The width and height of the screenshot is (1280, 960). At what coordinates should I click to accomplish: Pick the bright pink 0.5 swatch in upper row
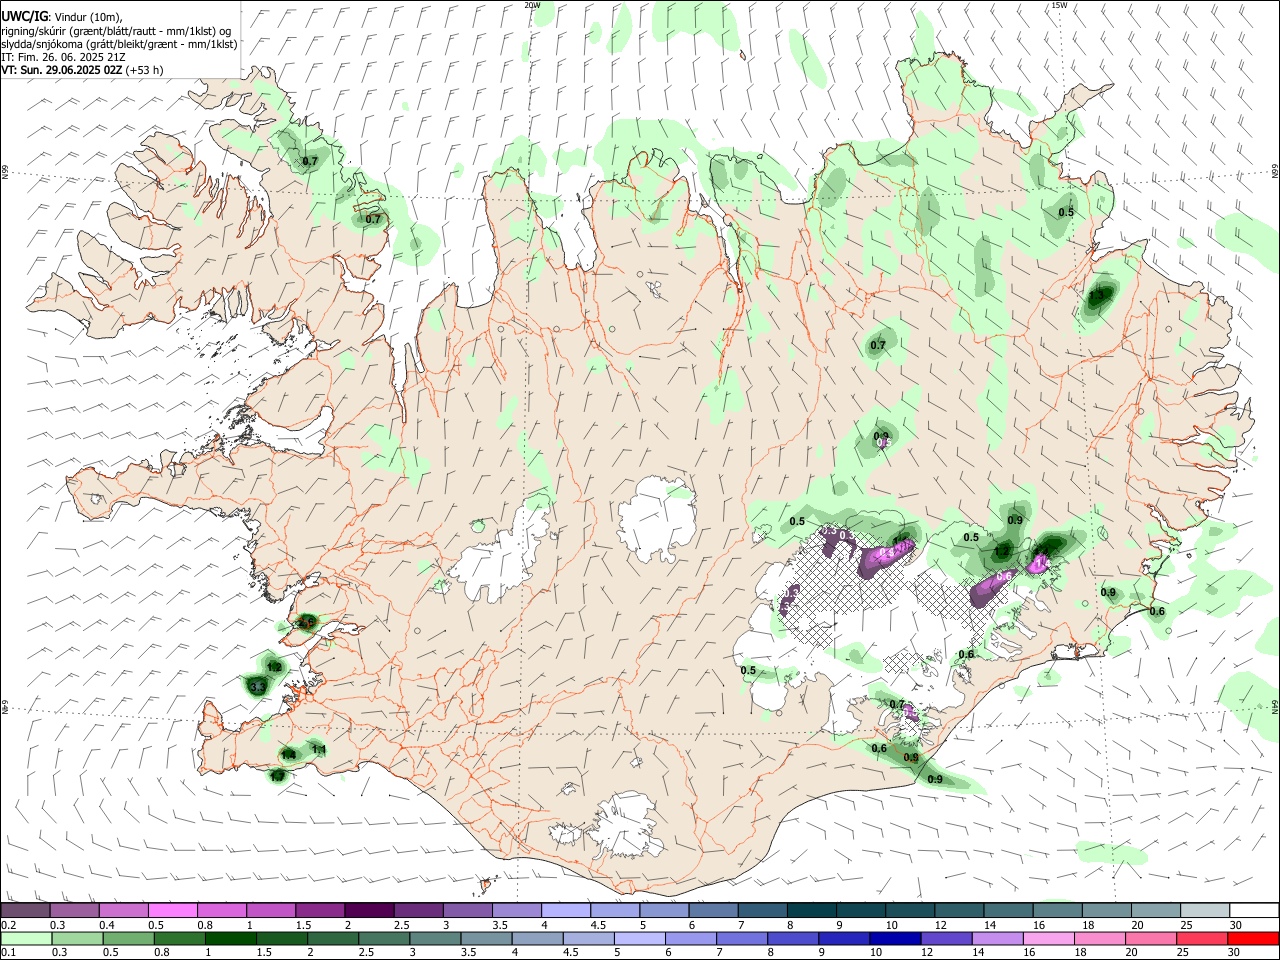(x=172, y=910)
